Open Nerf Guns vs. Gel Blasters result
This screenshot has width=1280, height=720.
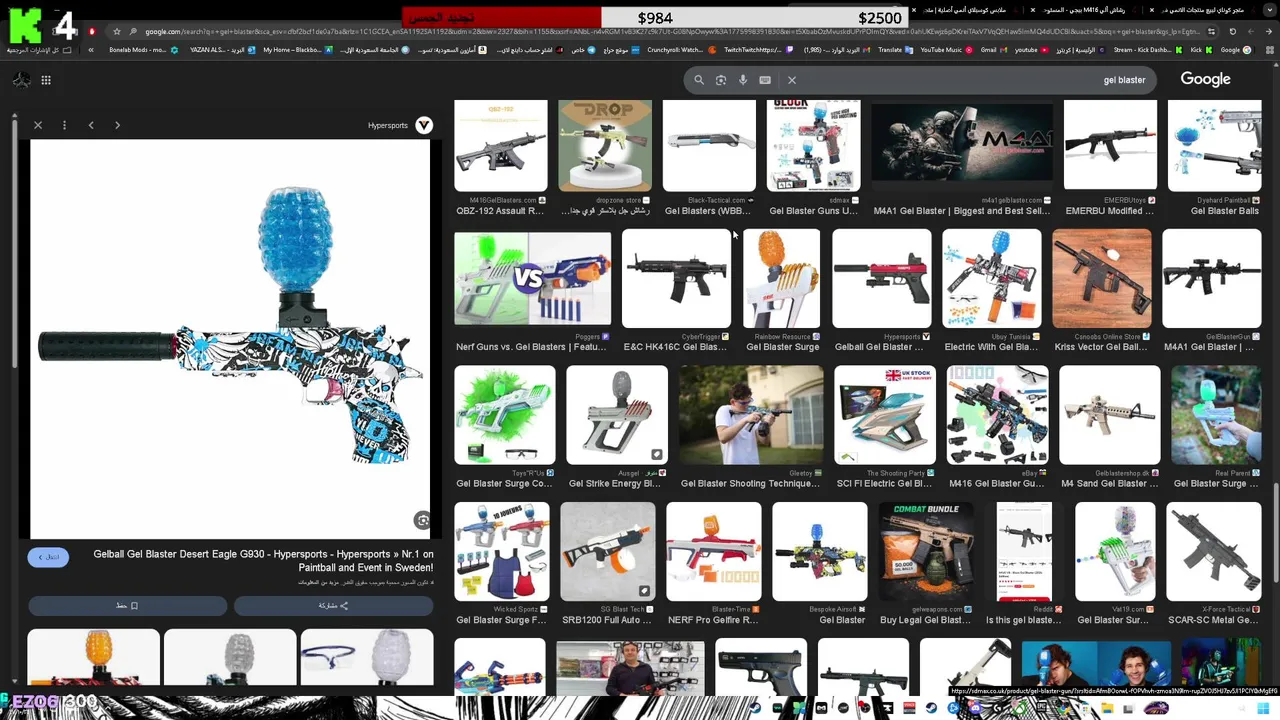pyautogui.click(x=532, y=279)
